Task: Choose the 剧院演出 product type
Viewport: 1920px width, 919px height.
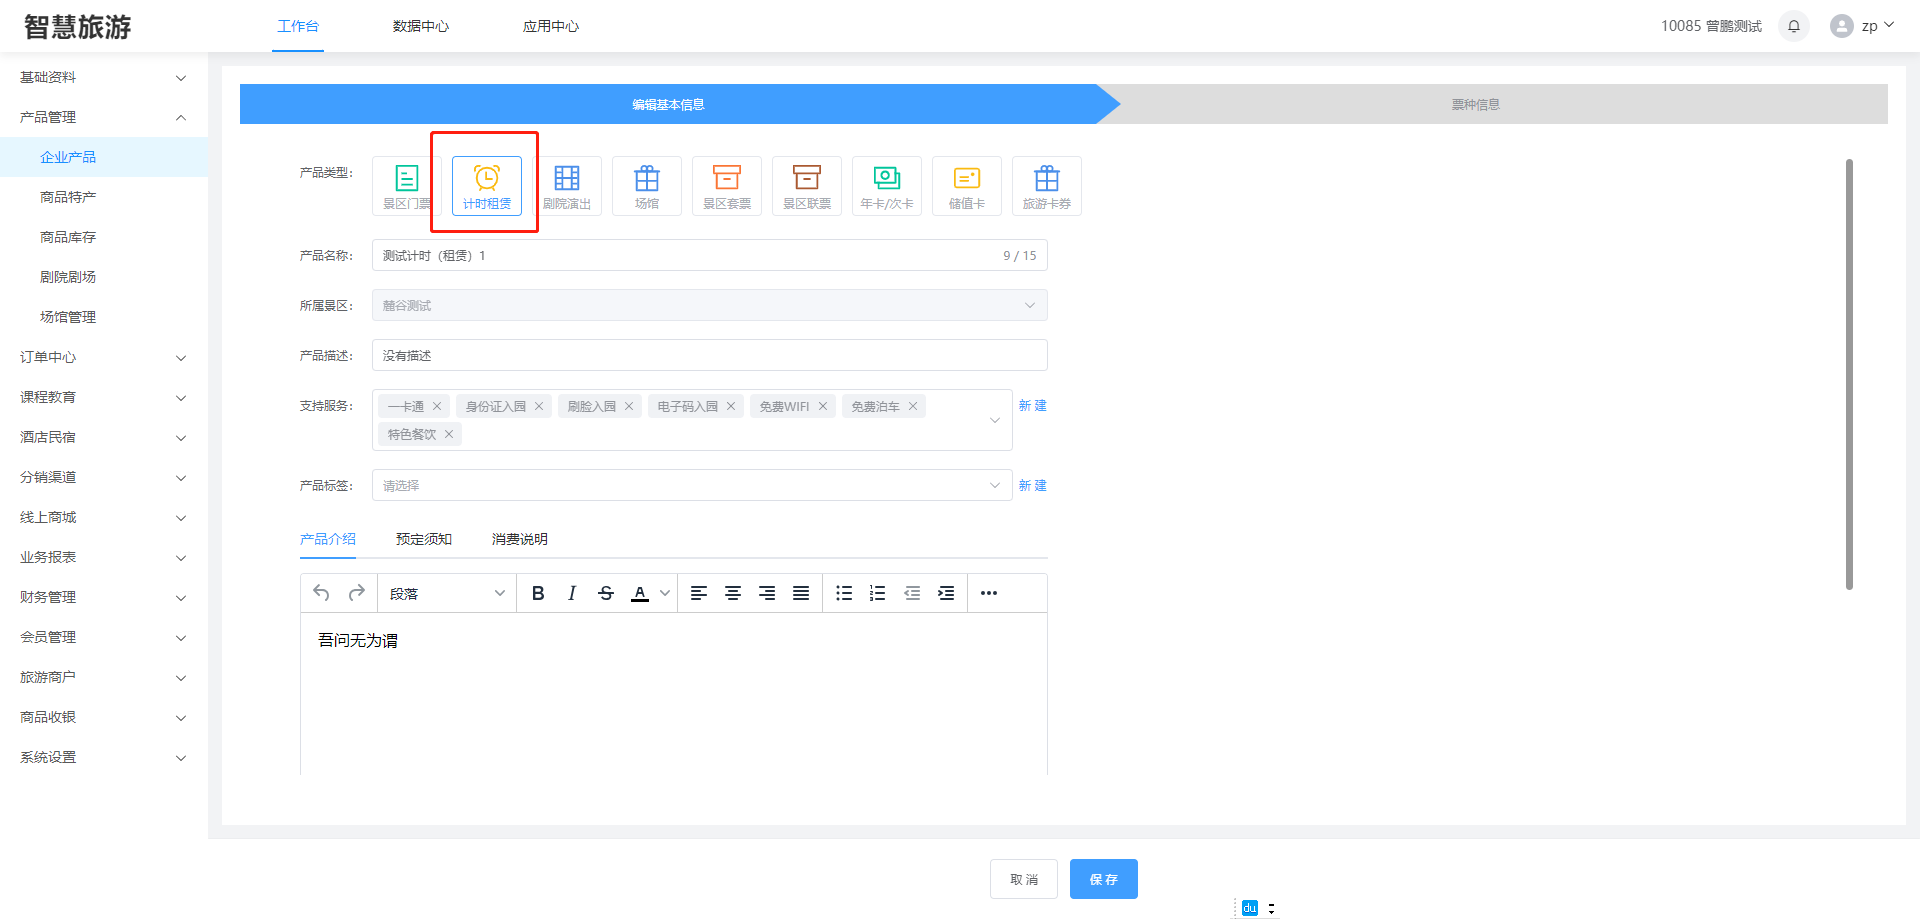Action: pos(567,185)
